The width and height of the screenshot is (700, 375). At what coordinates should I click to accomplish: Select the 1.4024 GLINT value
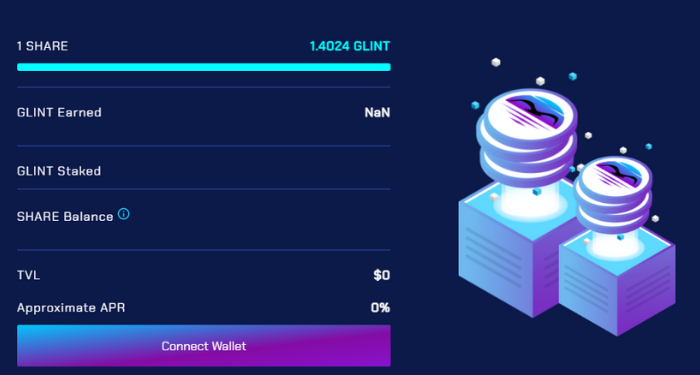[x=350, y=46]
